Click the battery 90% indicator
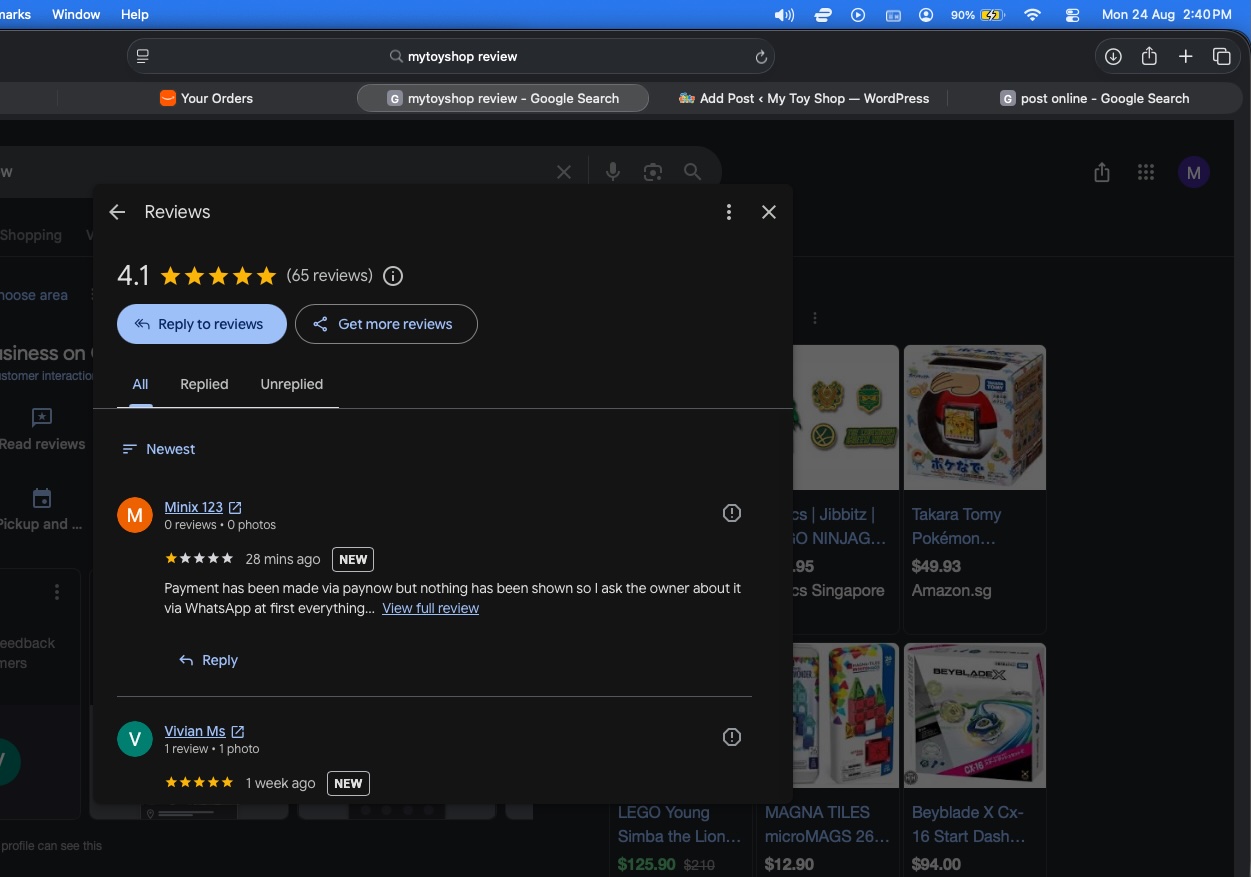This screenshot has width=1251, height=877. 976,15
